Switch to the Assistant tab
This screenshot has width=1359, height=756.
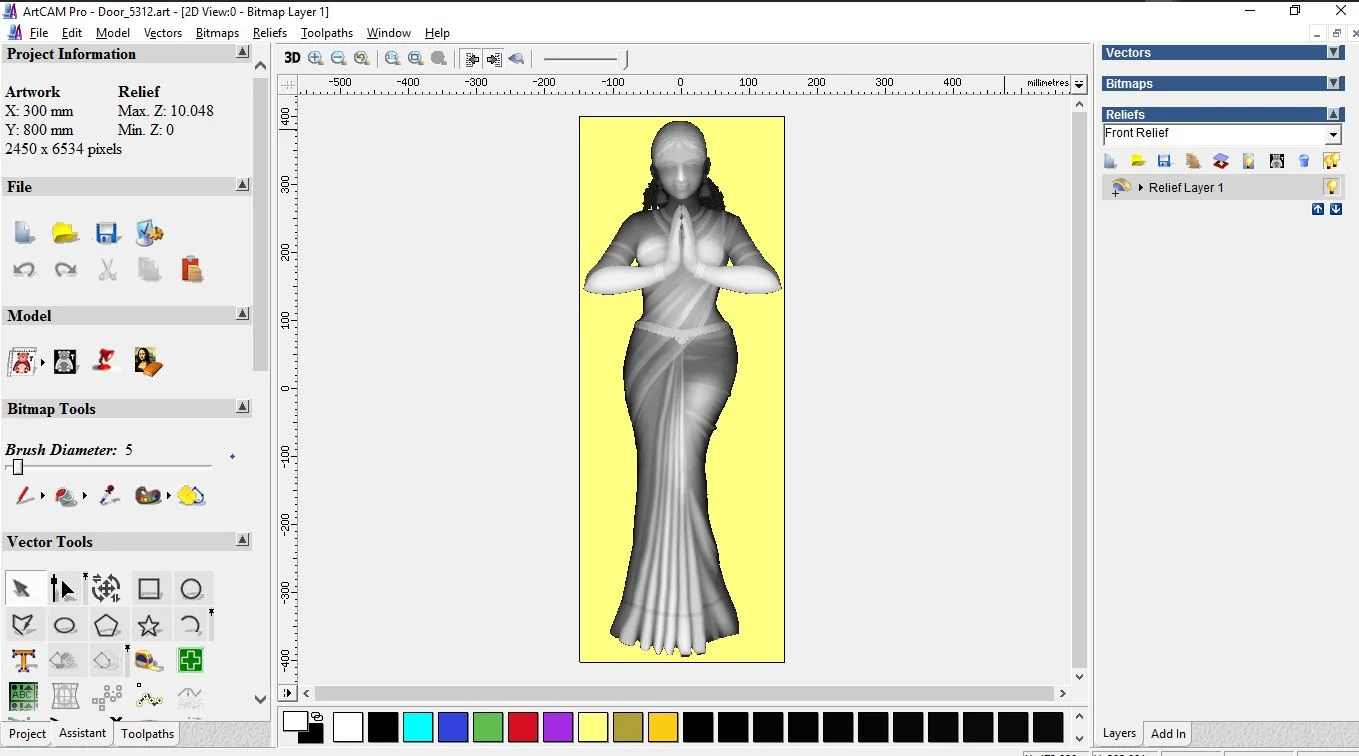(x=83, y=733)
